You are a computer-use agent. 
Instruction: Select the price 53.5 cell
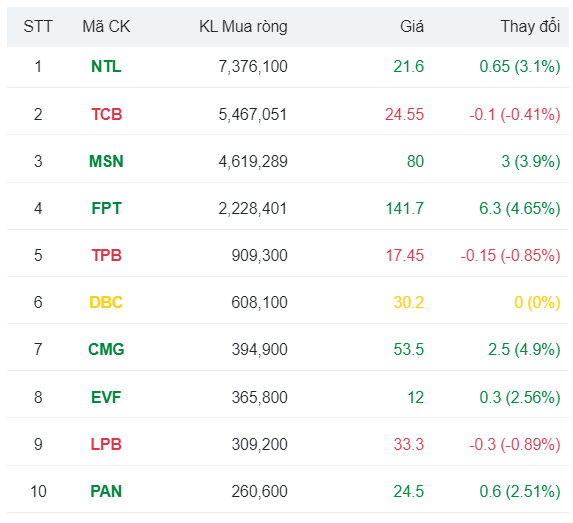tap(409, 349)
